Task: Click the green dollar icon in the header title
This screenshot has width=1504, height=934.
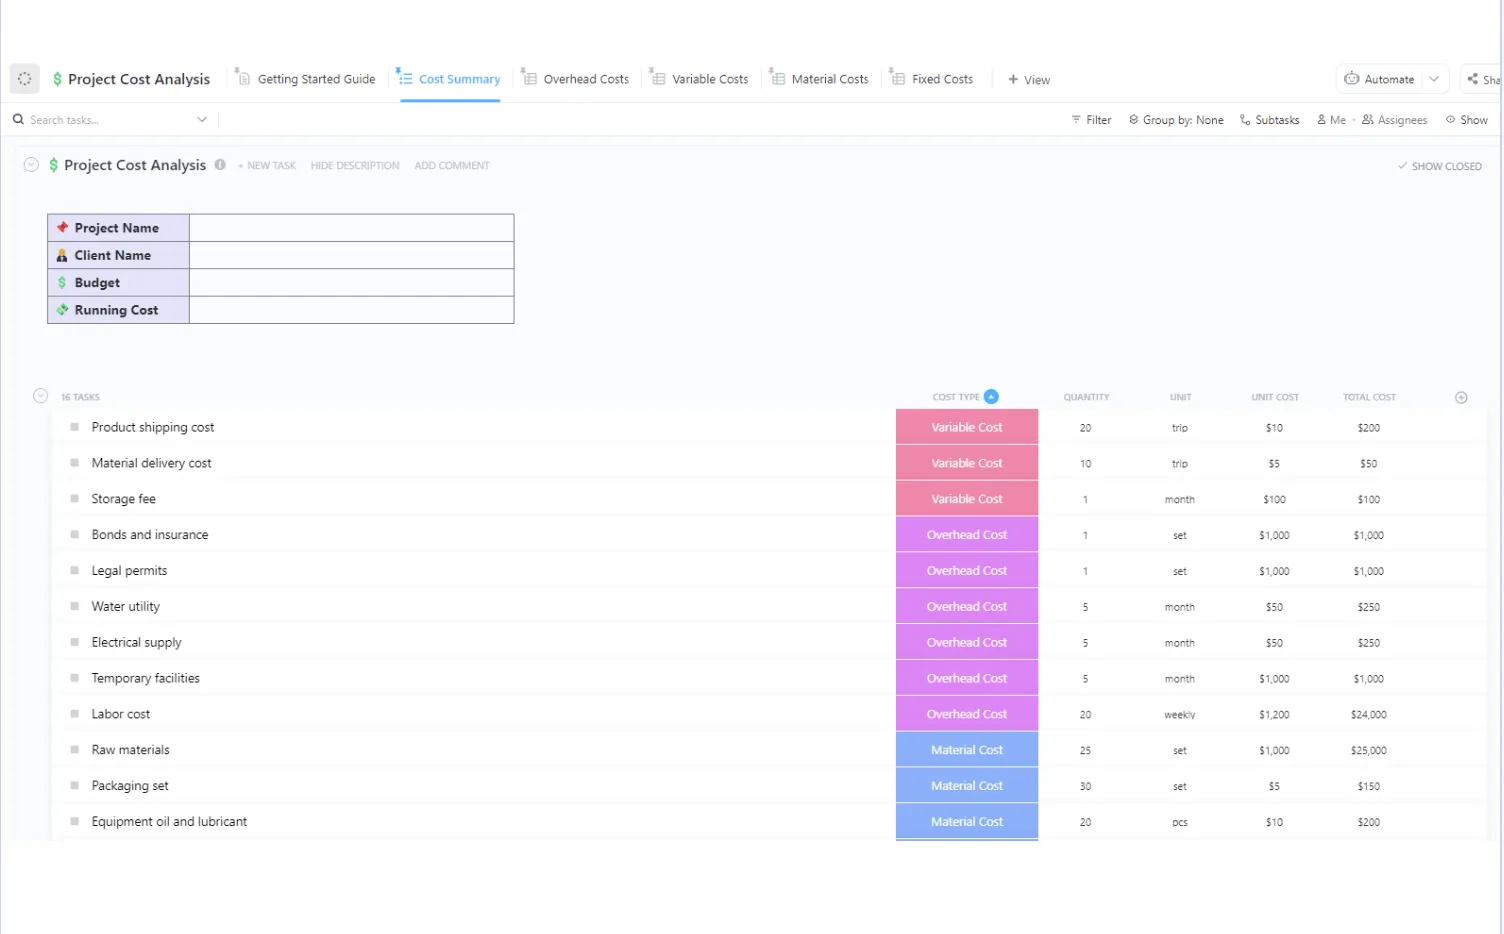Action: point(57,79)
